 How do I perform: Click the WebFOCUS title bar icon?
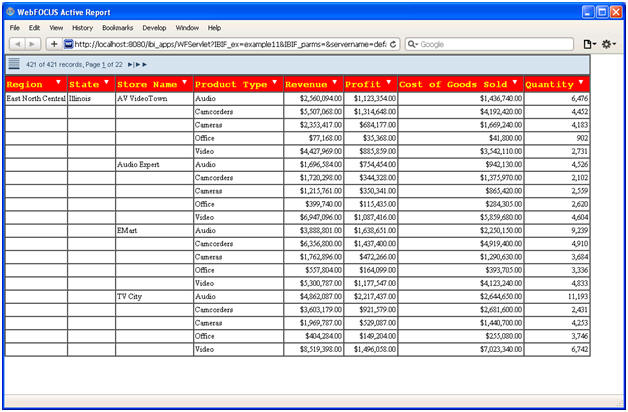point(10,12)
